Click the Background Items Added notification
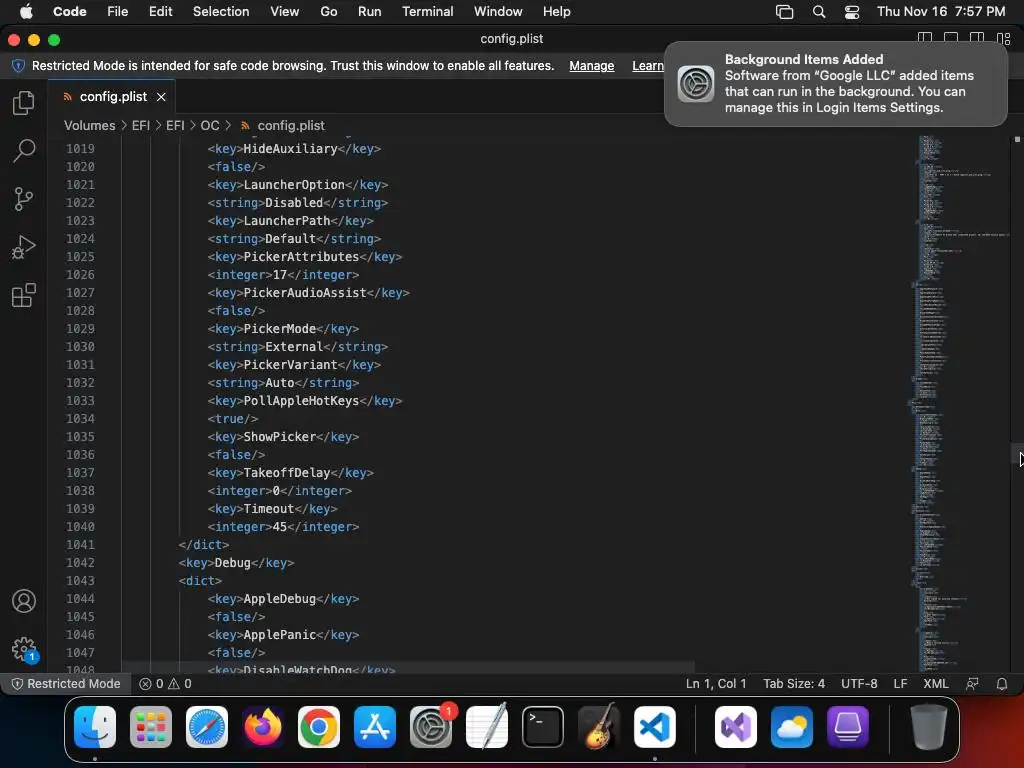This screenshot has height=768, width=1024. pos(835,84)
